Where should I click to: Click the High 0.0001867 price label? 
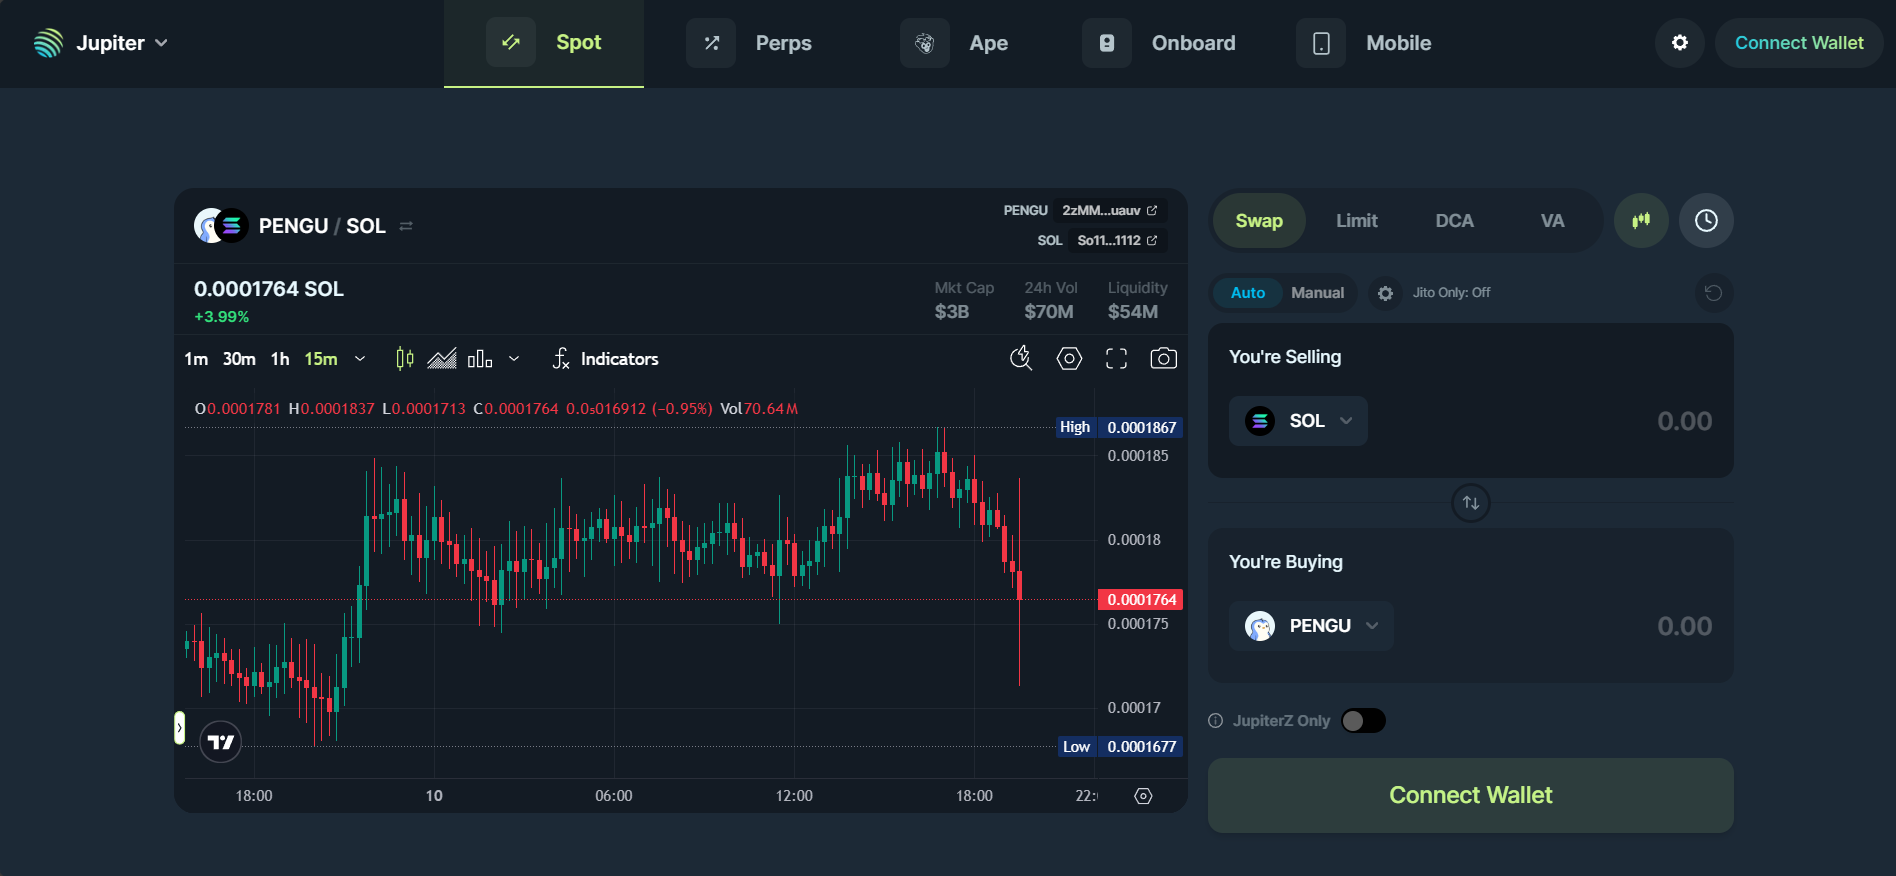pyautogui.click(x=1120, y=427)
